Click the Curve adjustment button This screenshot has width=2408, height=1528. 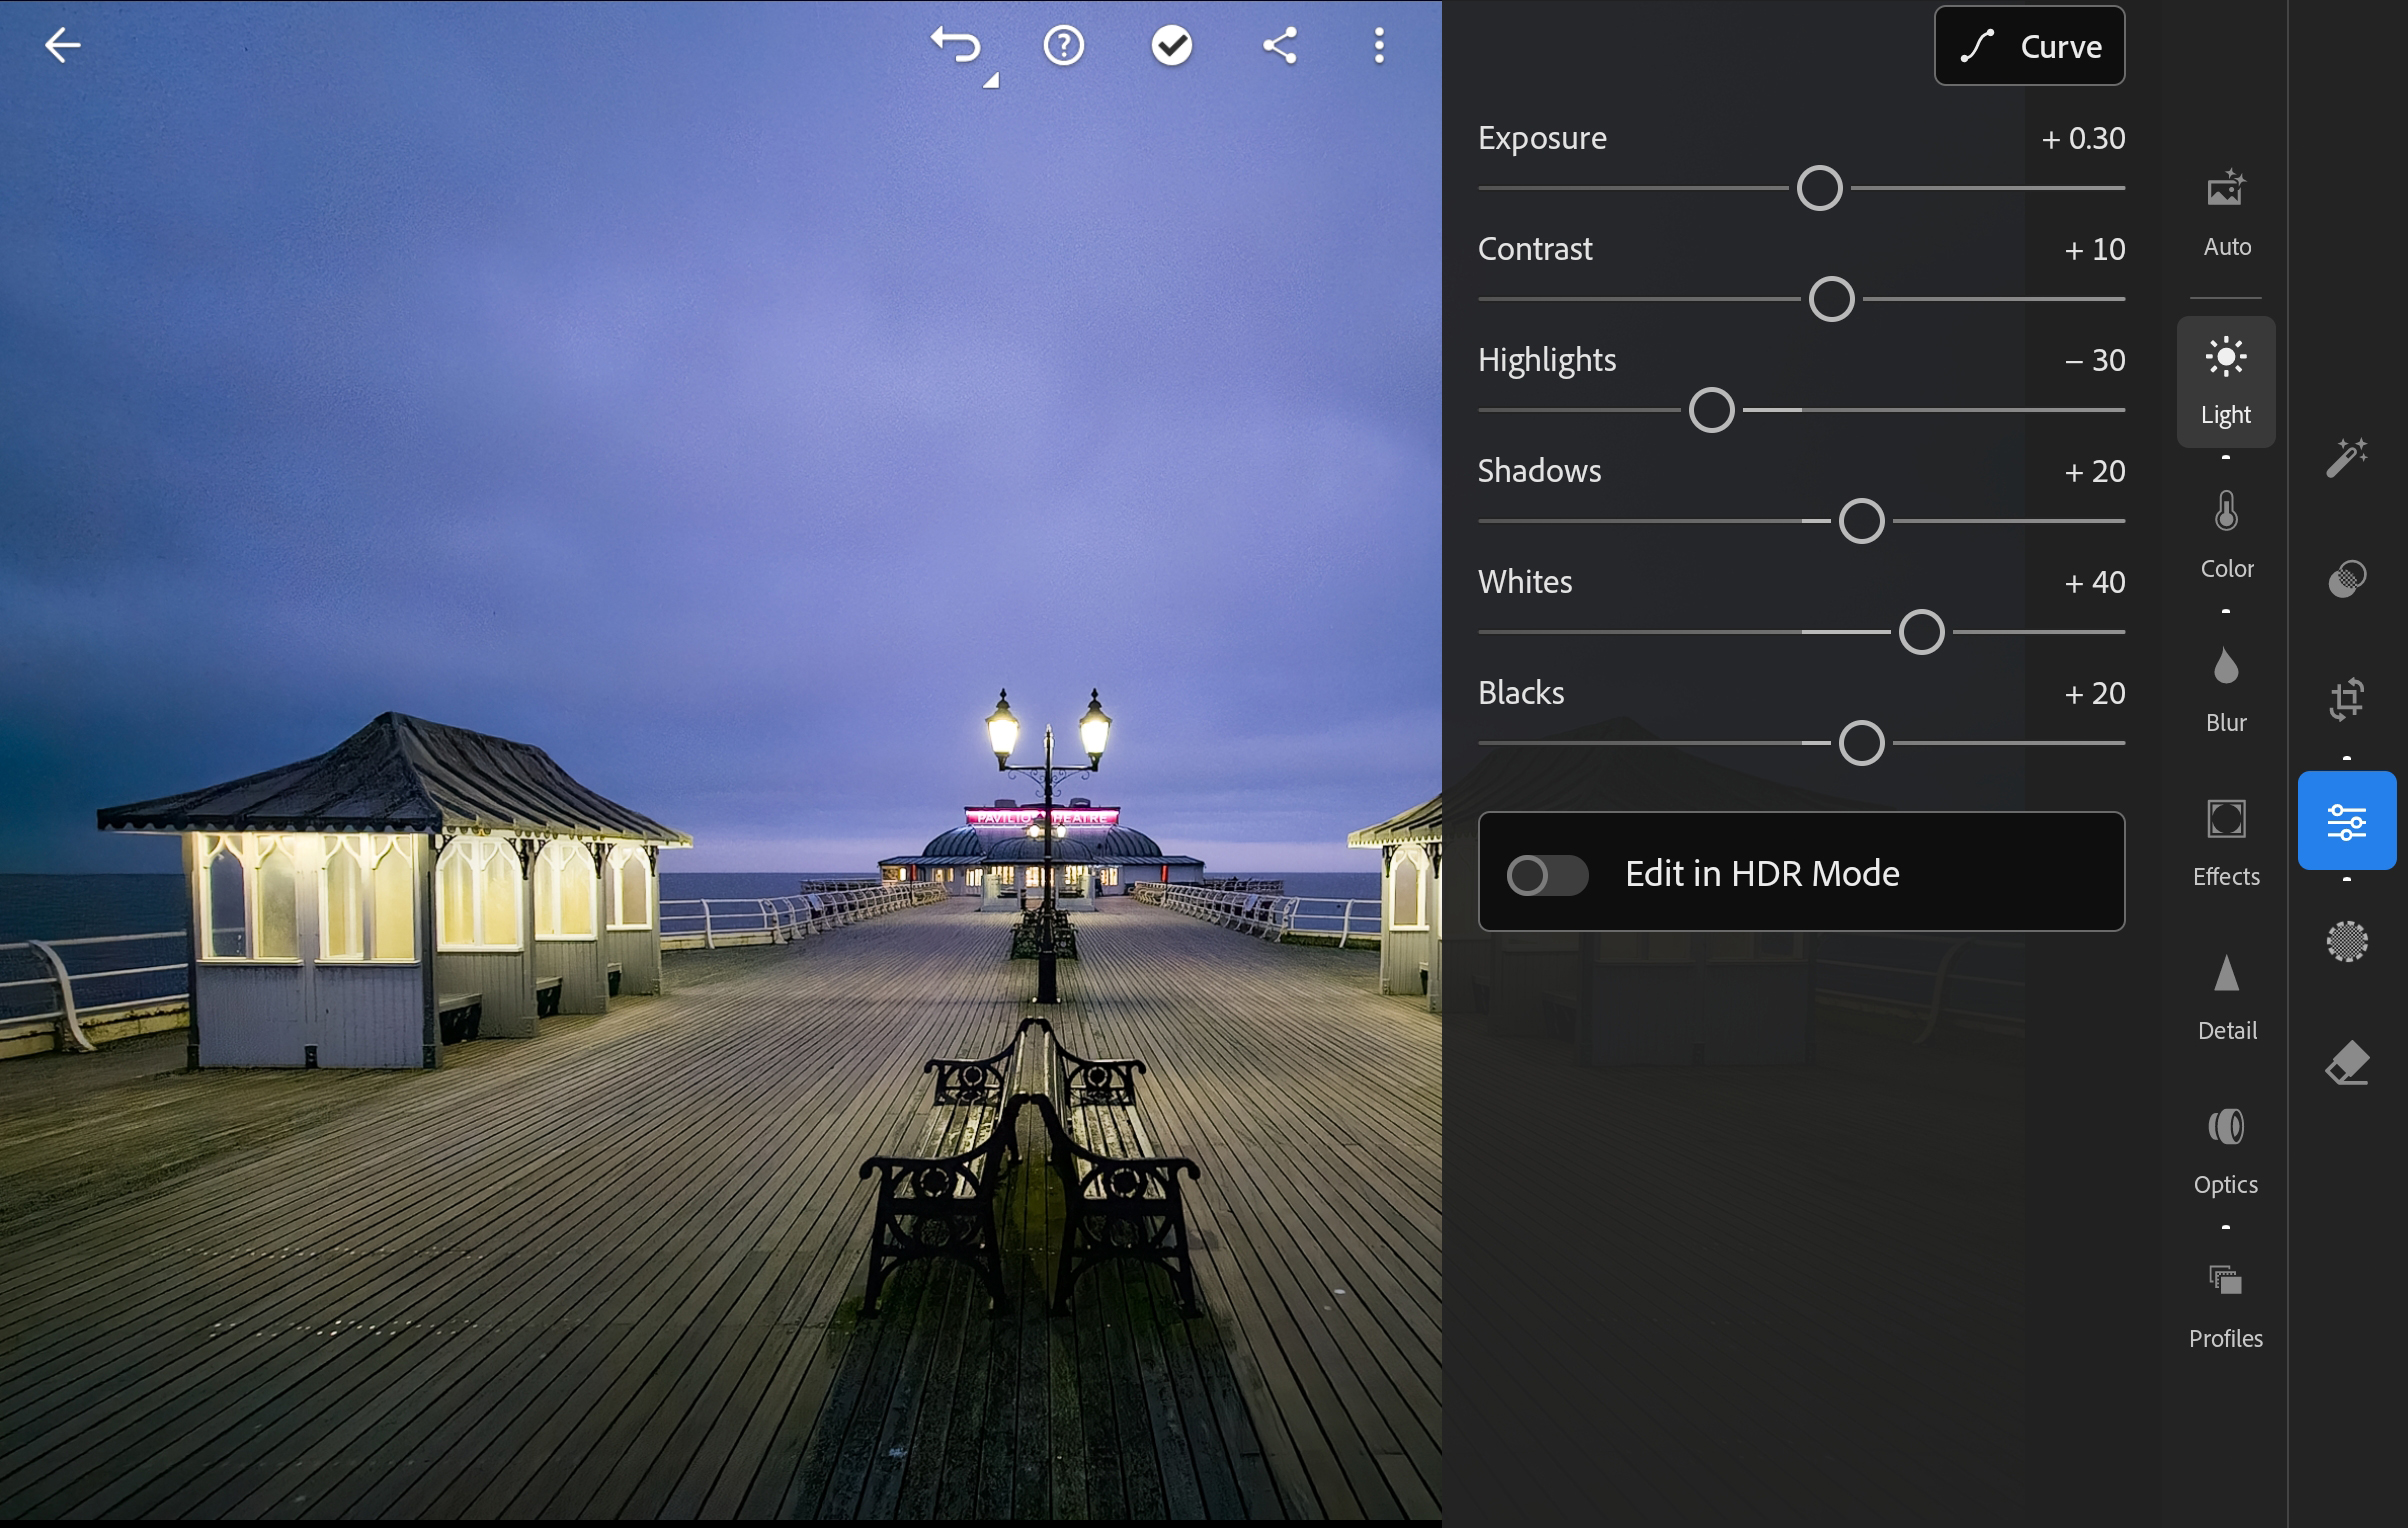point(2029,47)
